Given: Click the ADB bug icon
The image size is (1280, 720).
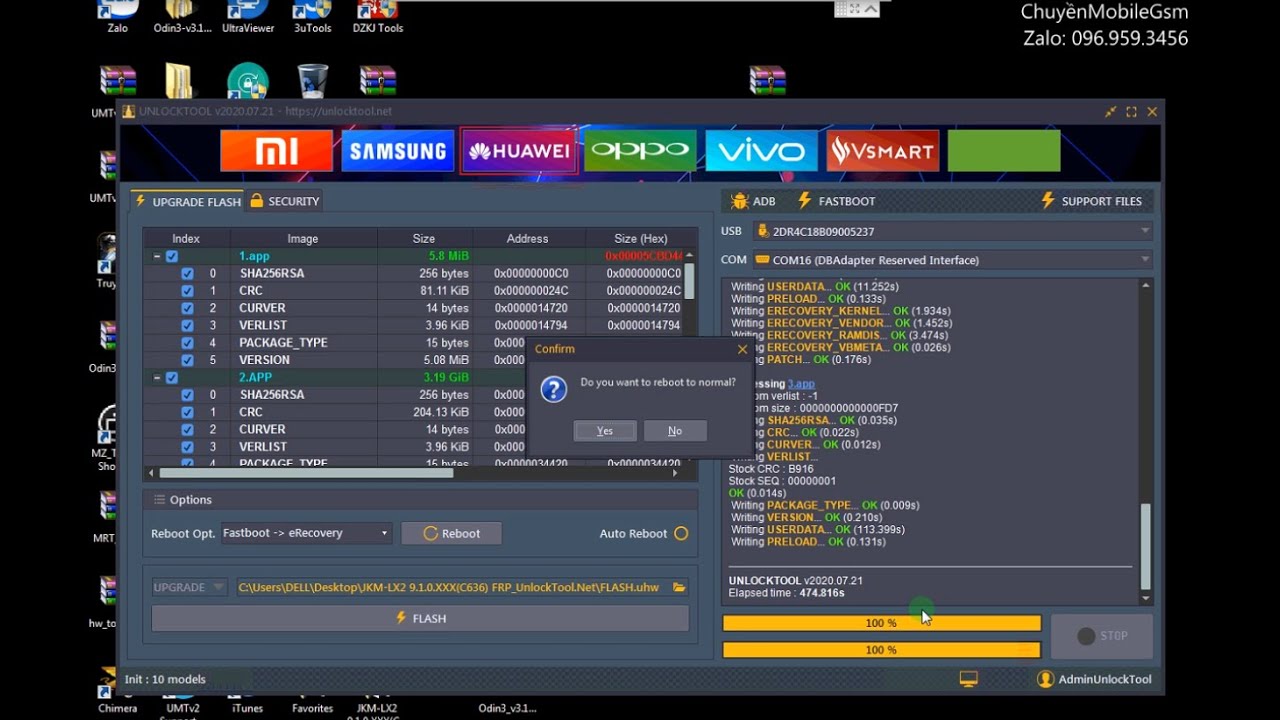Looking at the screenshot, I should pos(739,201).
